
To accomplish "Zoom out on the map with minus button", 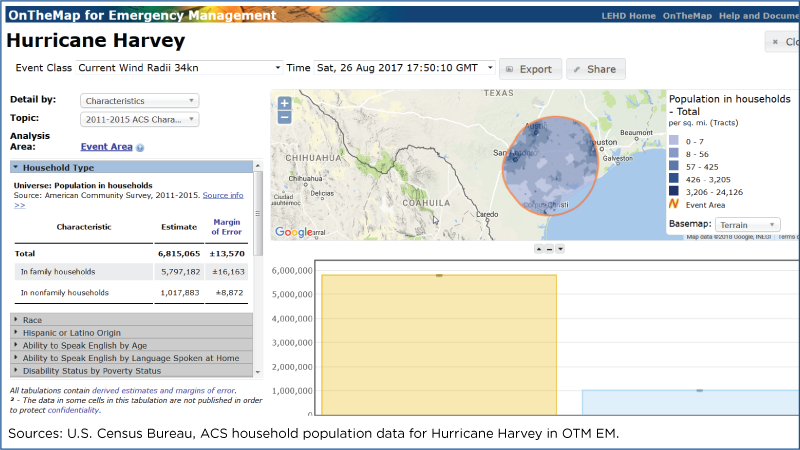I will coord(285,117).
